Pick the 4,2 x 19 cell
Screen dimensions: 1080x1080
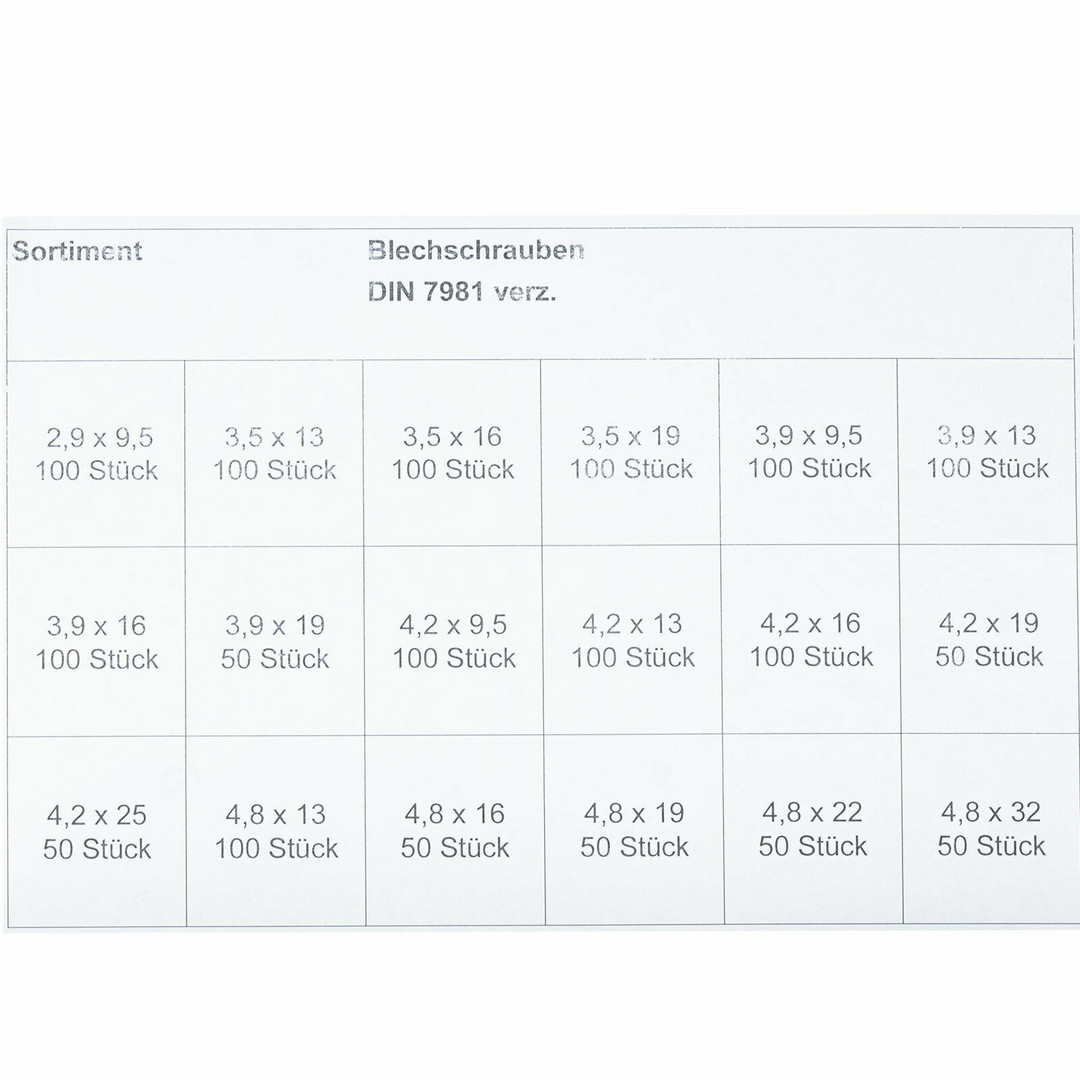click(988, 639)
